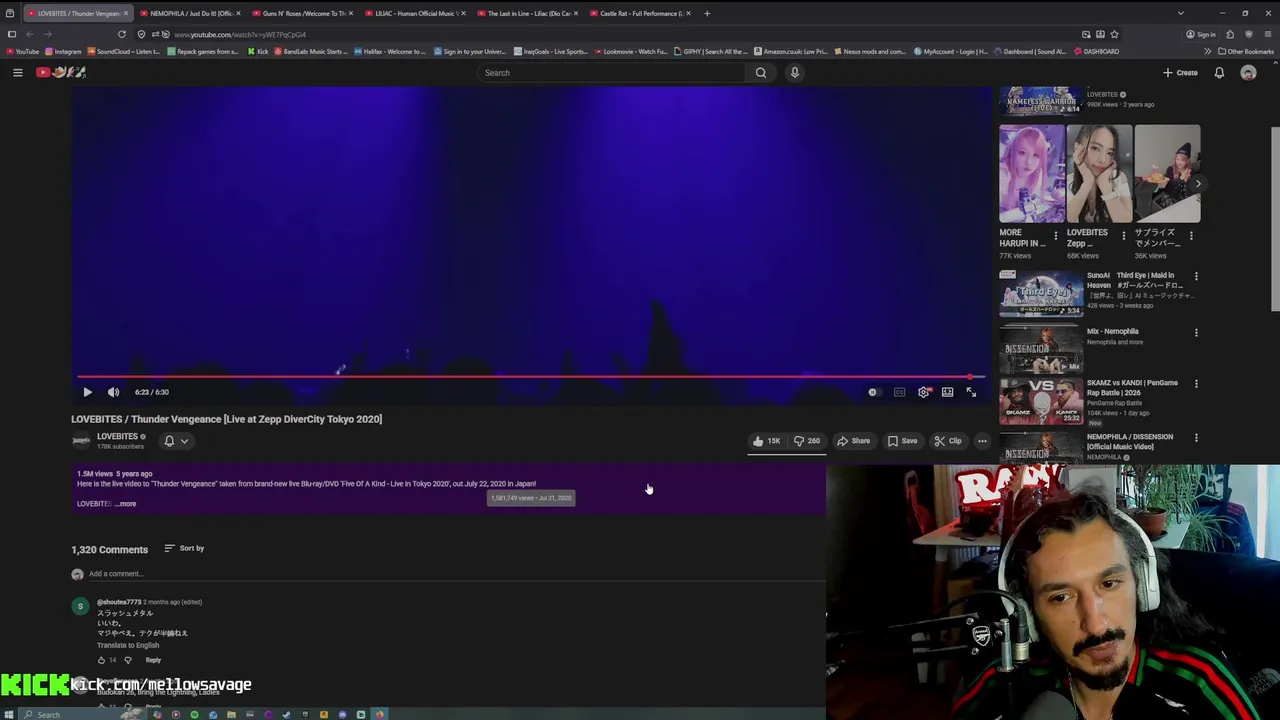
Task: Open the LOVEBITES channel name link
Action: pos(117,436)
